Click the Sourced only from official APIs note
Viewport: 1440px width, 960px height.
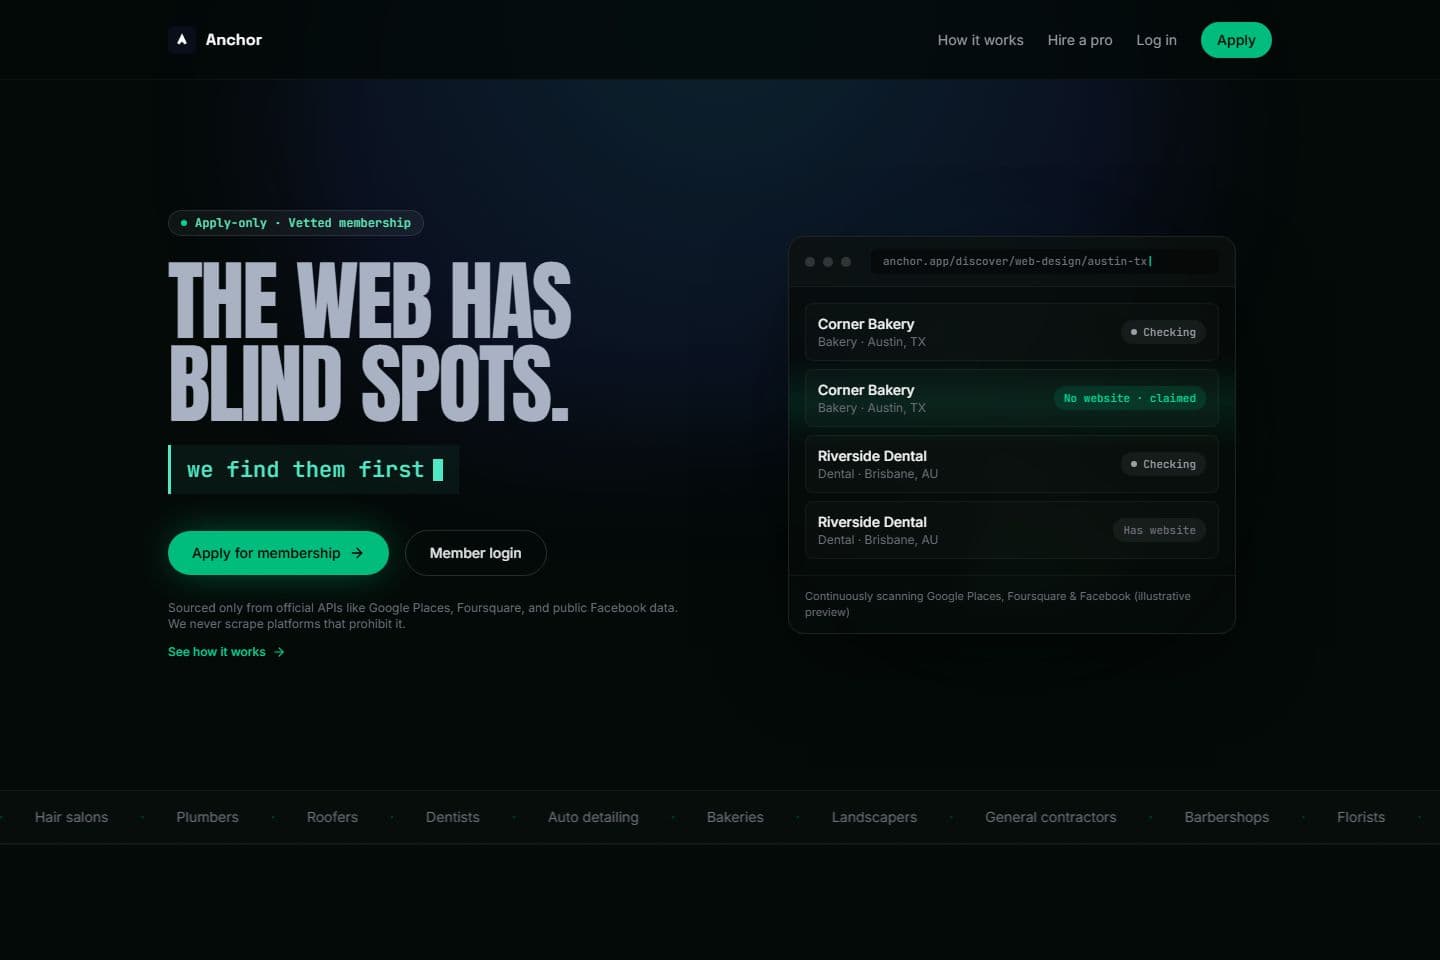[423, 616]
